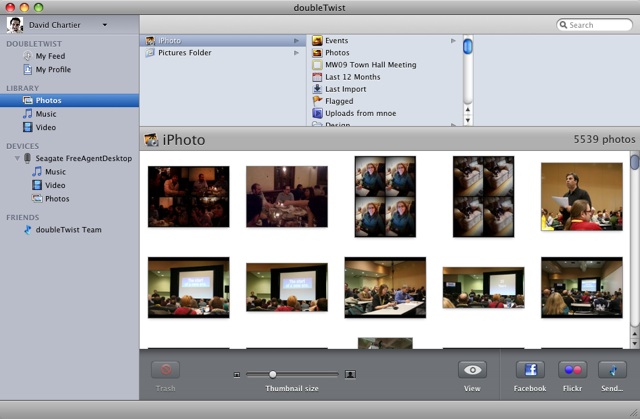Screen dimensions: 640x419
Task: Click photo grid scroll down arrow
Action: coord(635,344)
